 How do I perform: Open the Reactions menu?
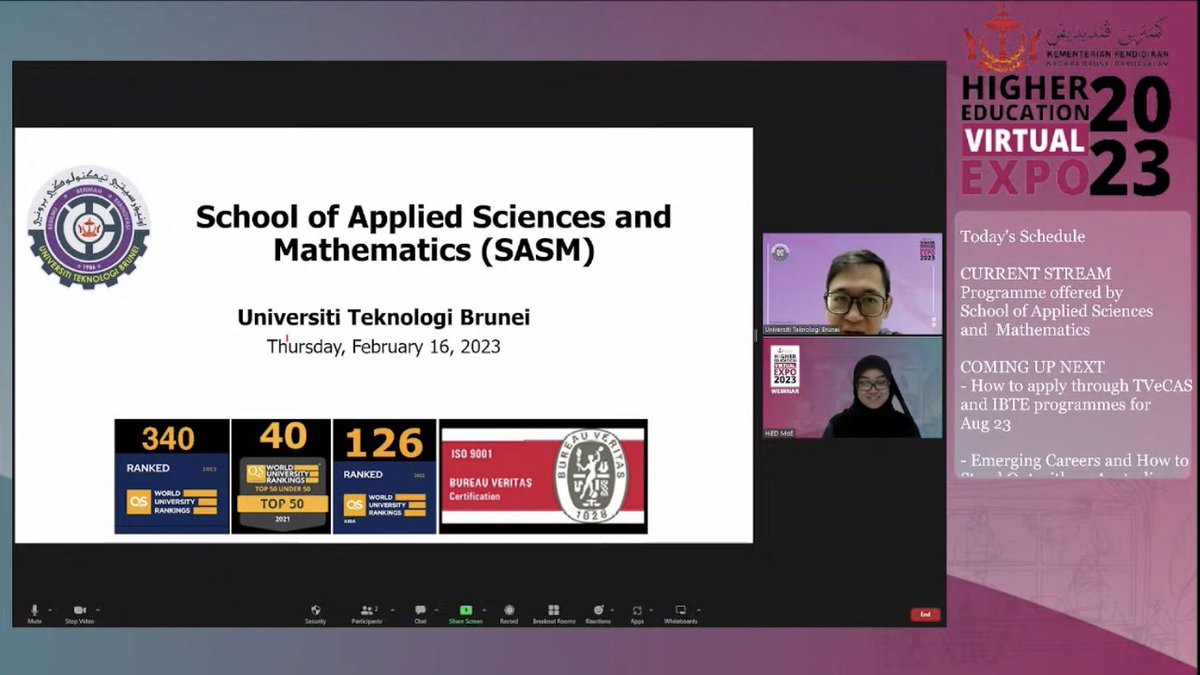click(x=598, y=613)
